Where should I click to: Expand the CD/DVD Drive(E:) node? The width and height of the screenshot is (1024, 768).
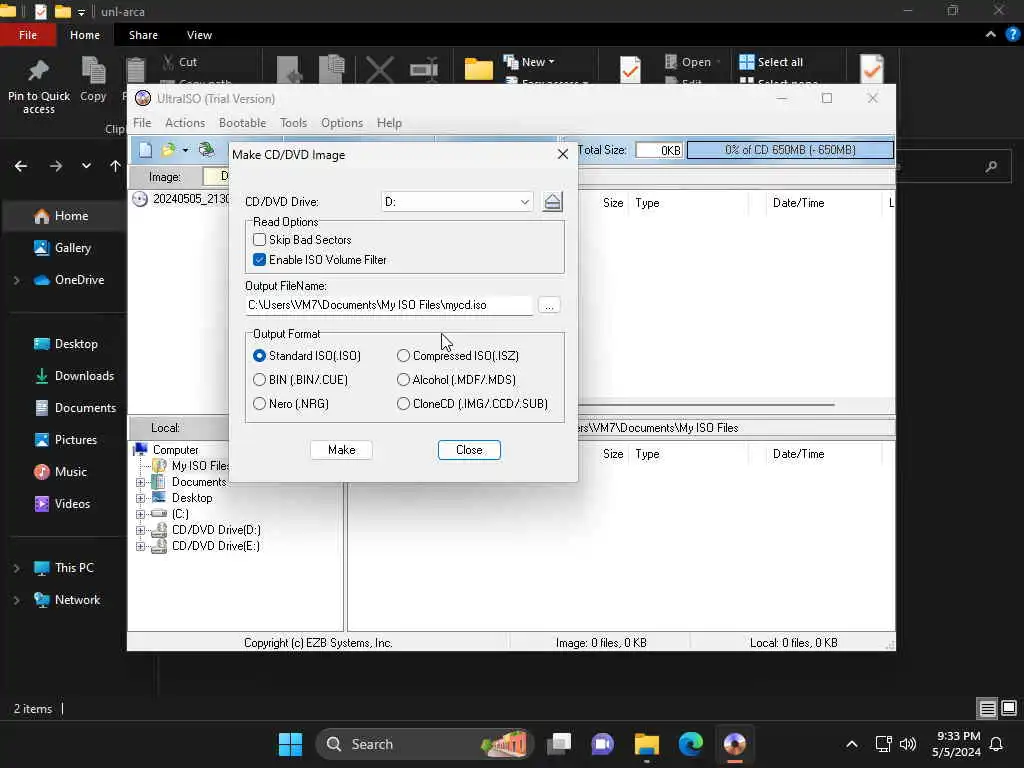point(140,547)
